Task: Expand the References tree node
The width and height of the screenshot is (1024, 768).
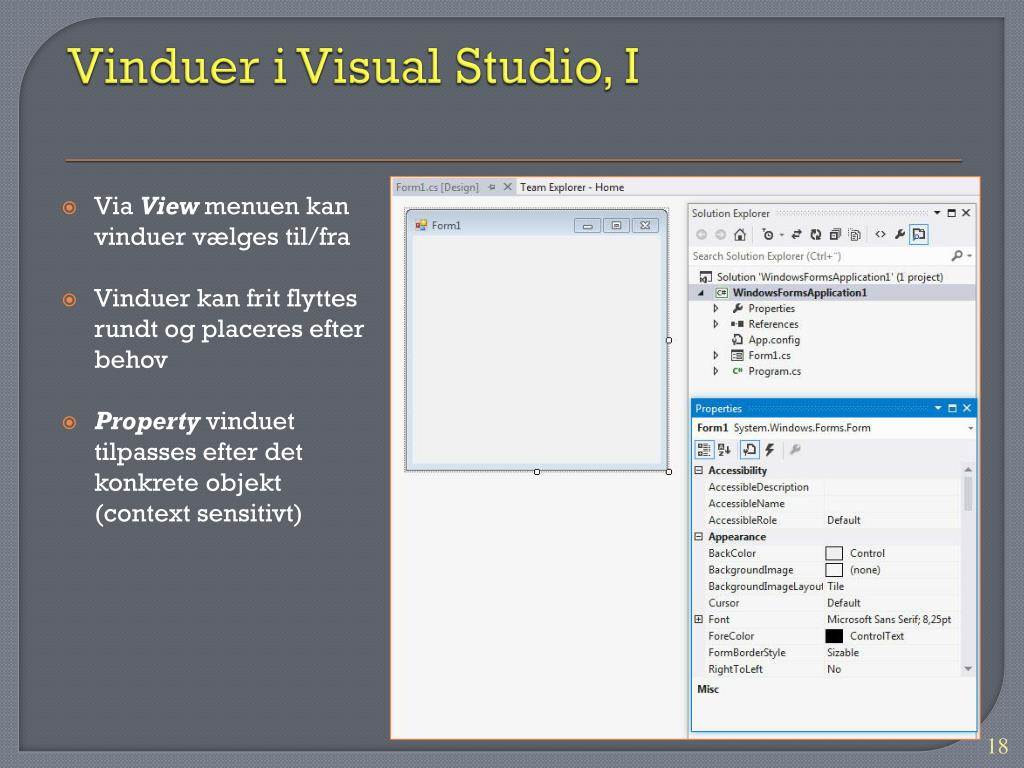Action: pos(716,324)
